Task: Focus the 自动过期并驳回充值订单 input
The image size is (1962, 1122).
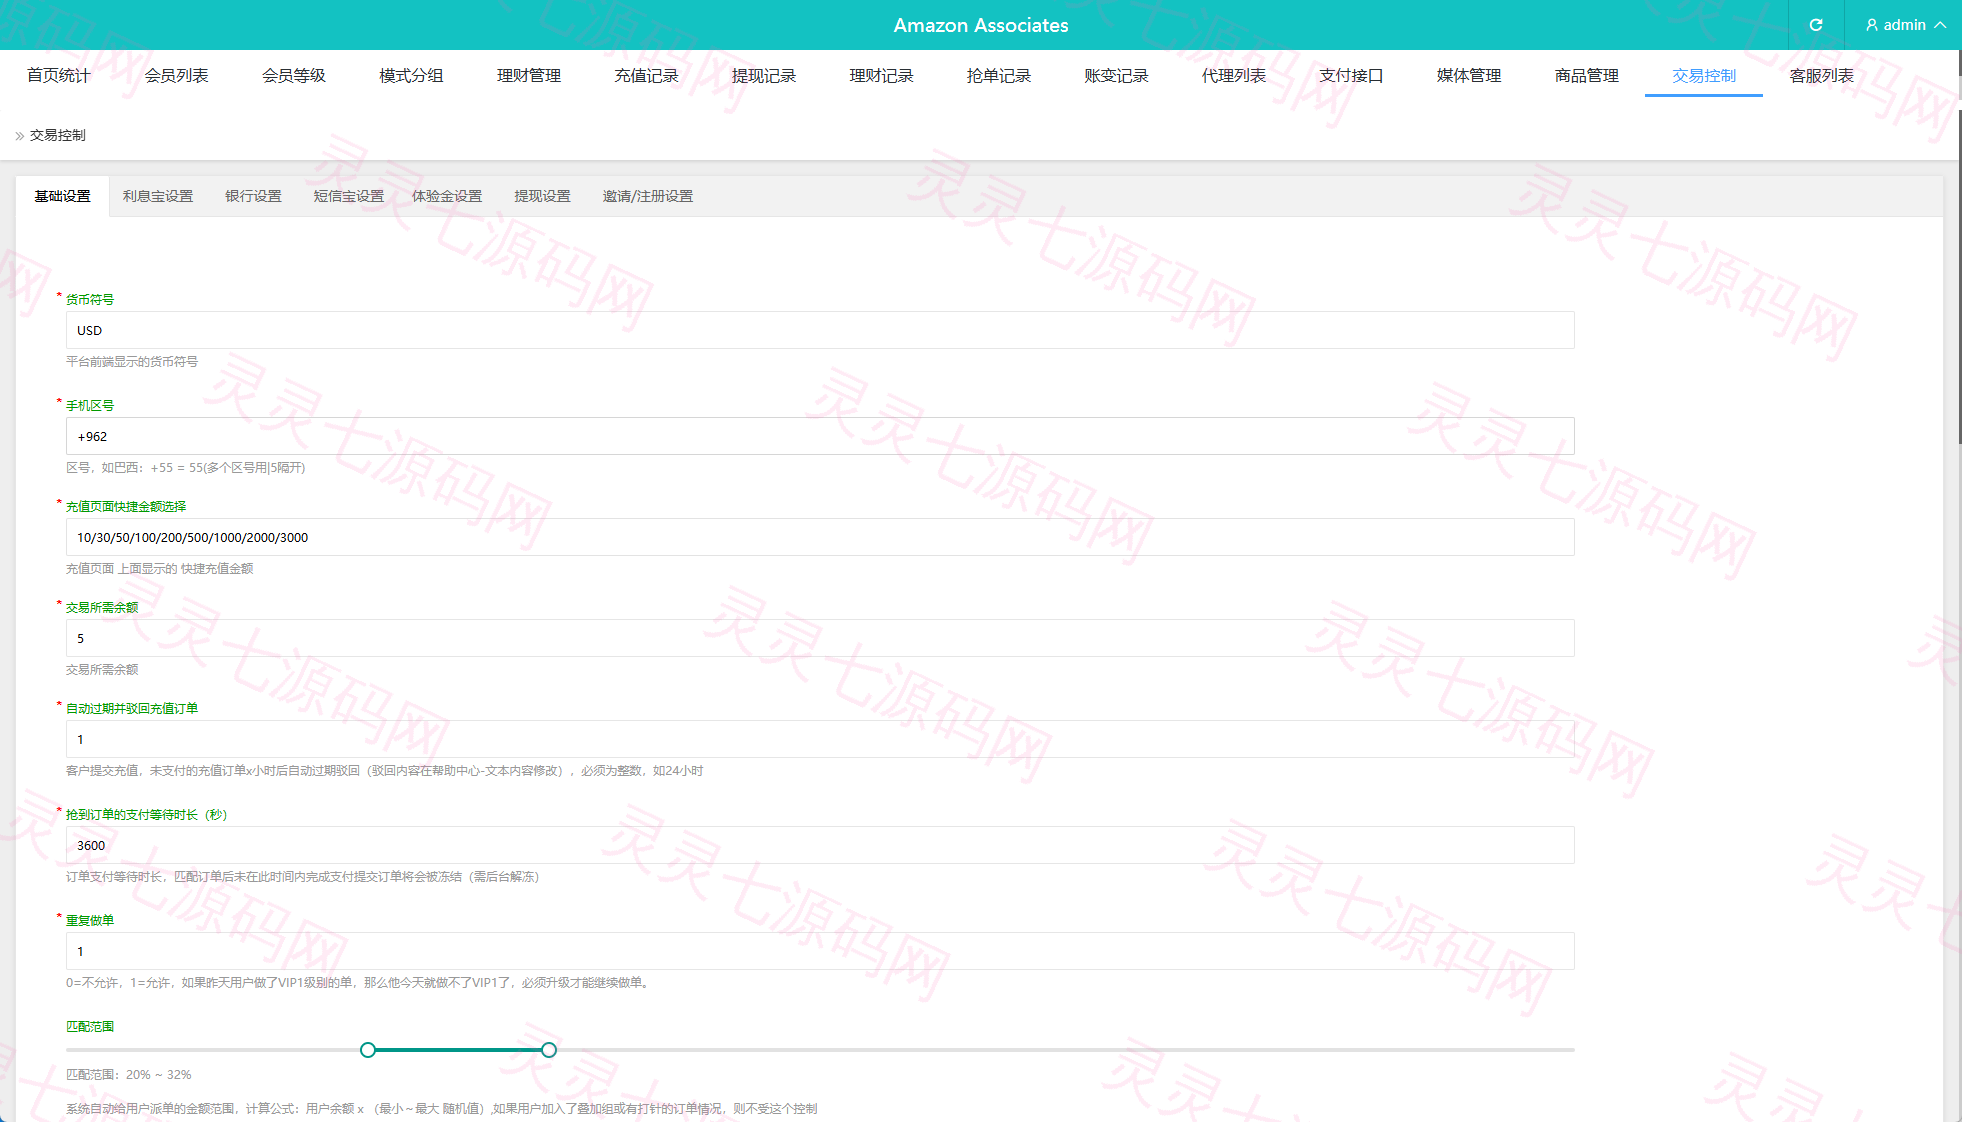Action: coord(820,739)
